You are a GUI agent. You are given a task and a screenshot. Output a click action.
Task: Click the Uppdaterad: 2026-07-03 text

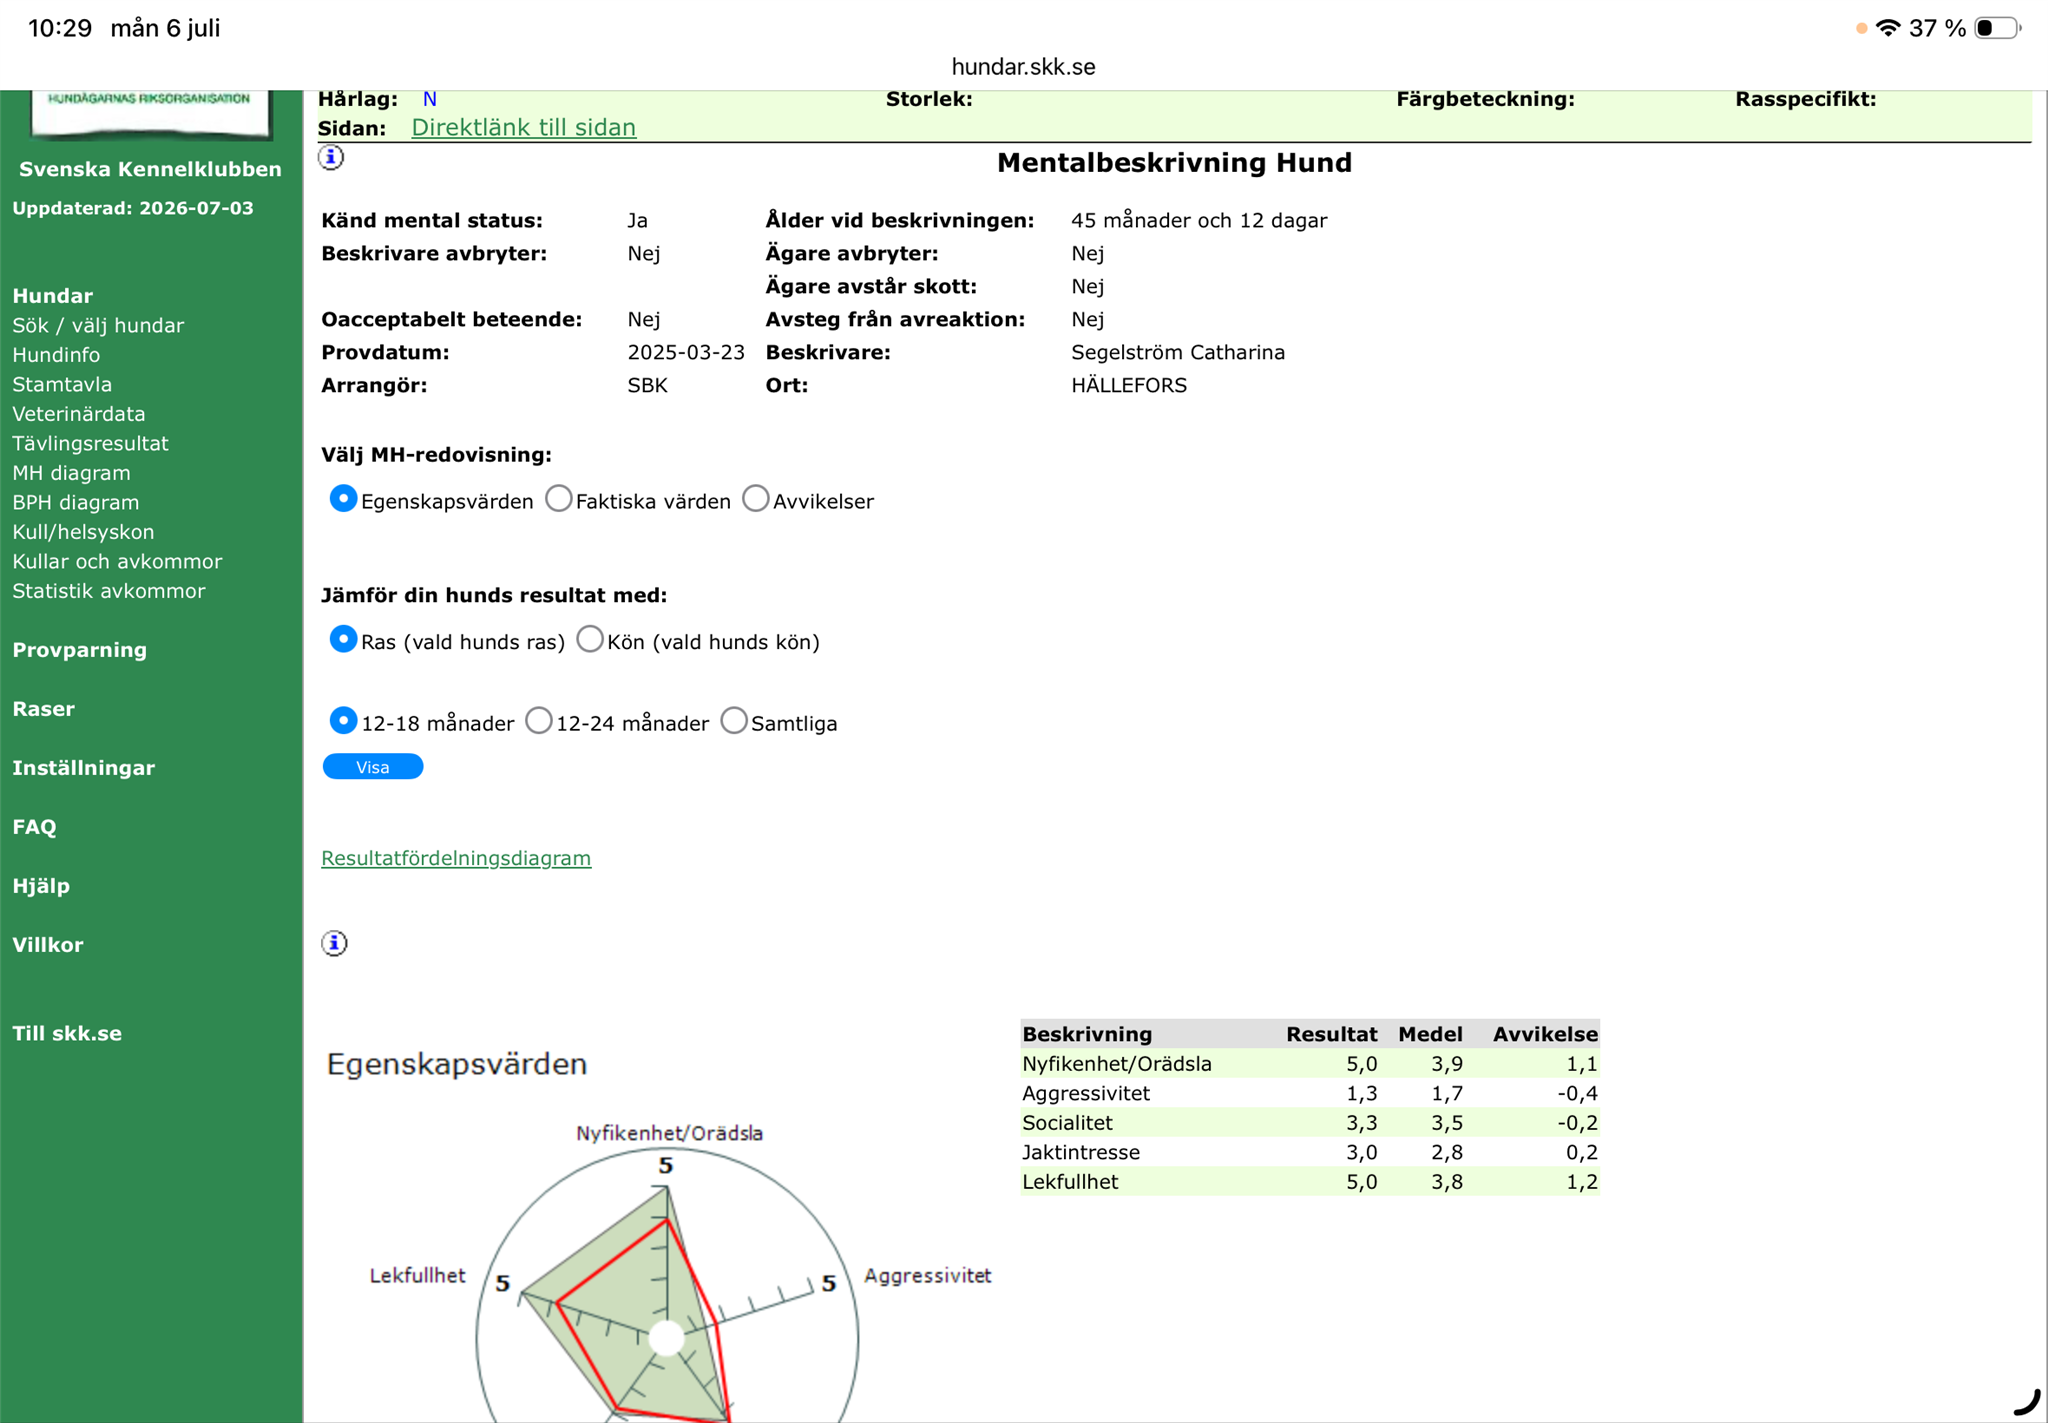(x=133, y=209)
